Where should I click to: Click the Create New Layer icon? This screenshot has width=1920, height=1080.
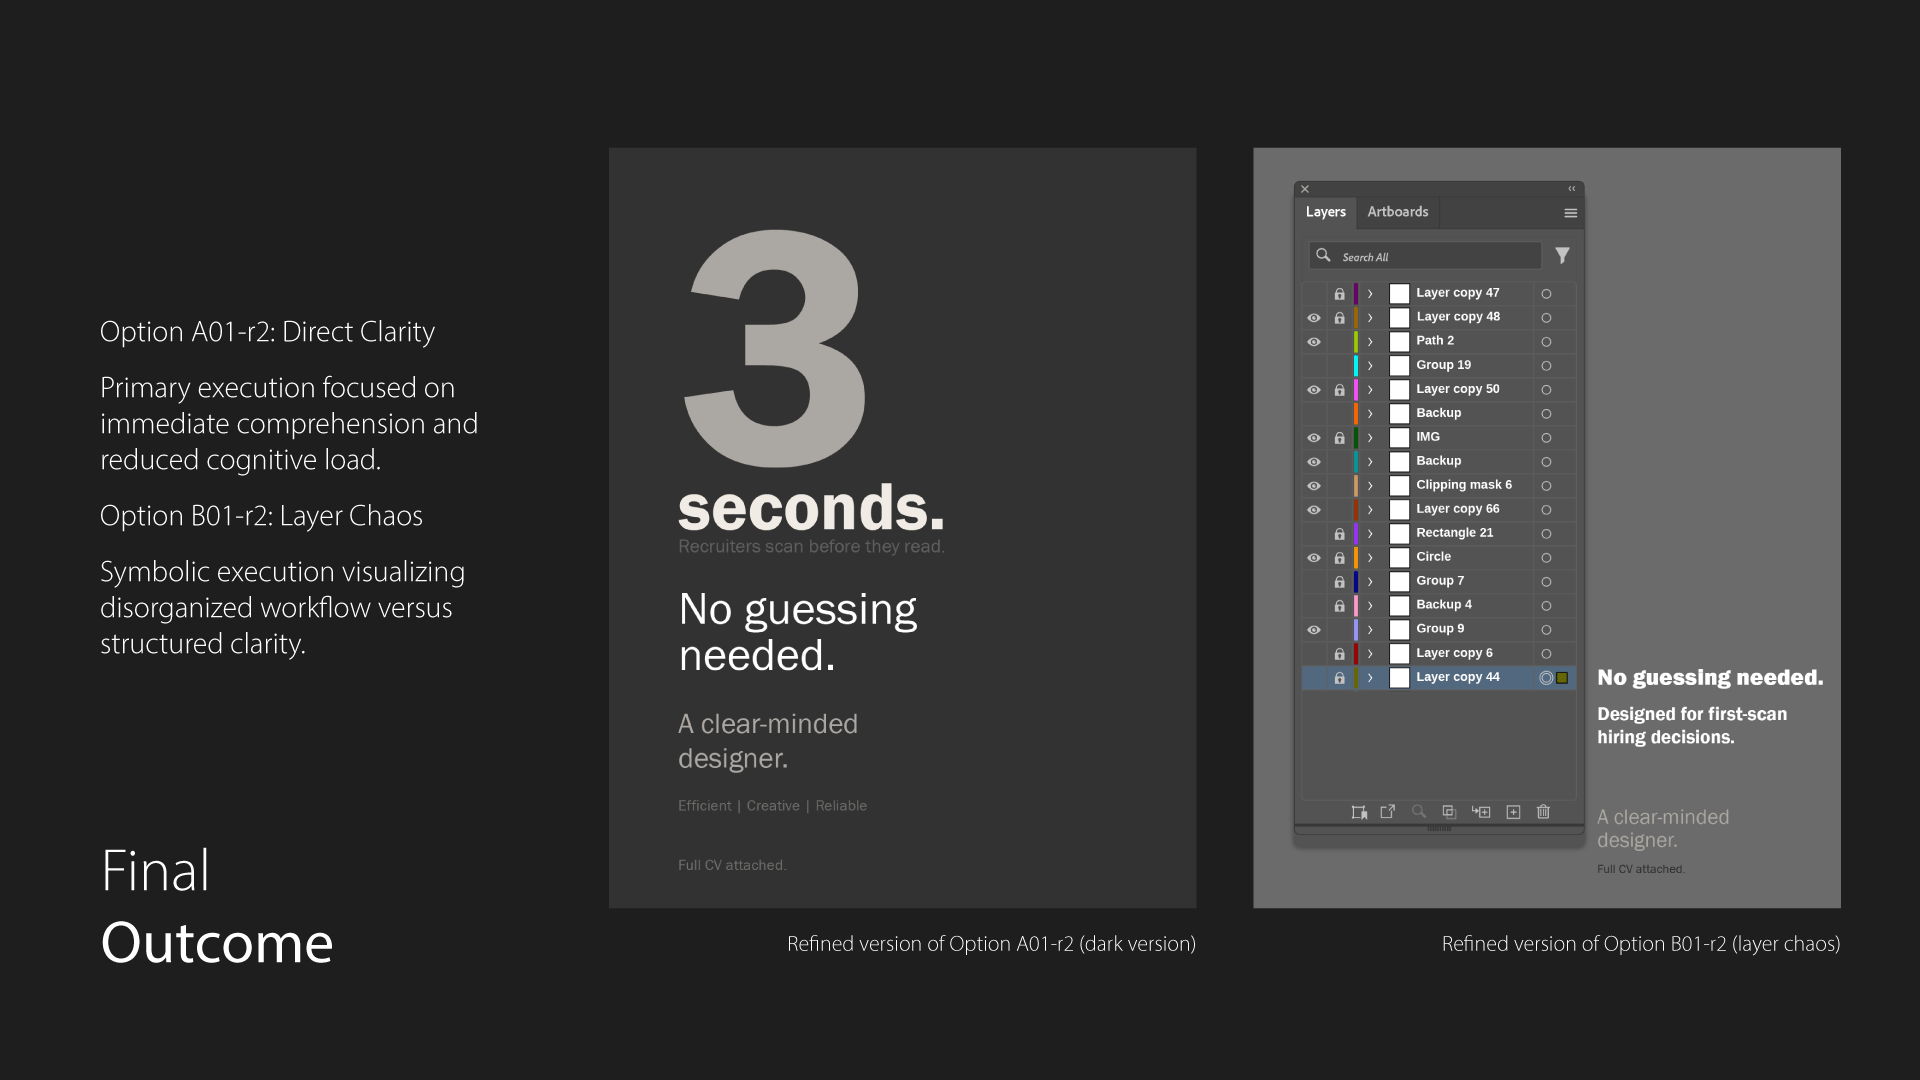[1513, 812]
